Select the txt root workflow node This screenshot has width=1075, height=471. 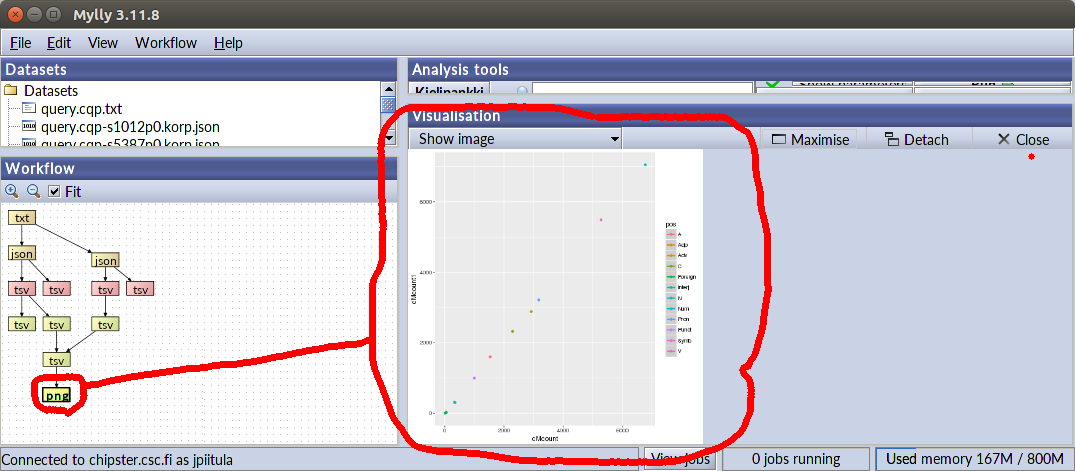(22, 217)
